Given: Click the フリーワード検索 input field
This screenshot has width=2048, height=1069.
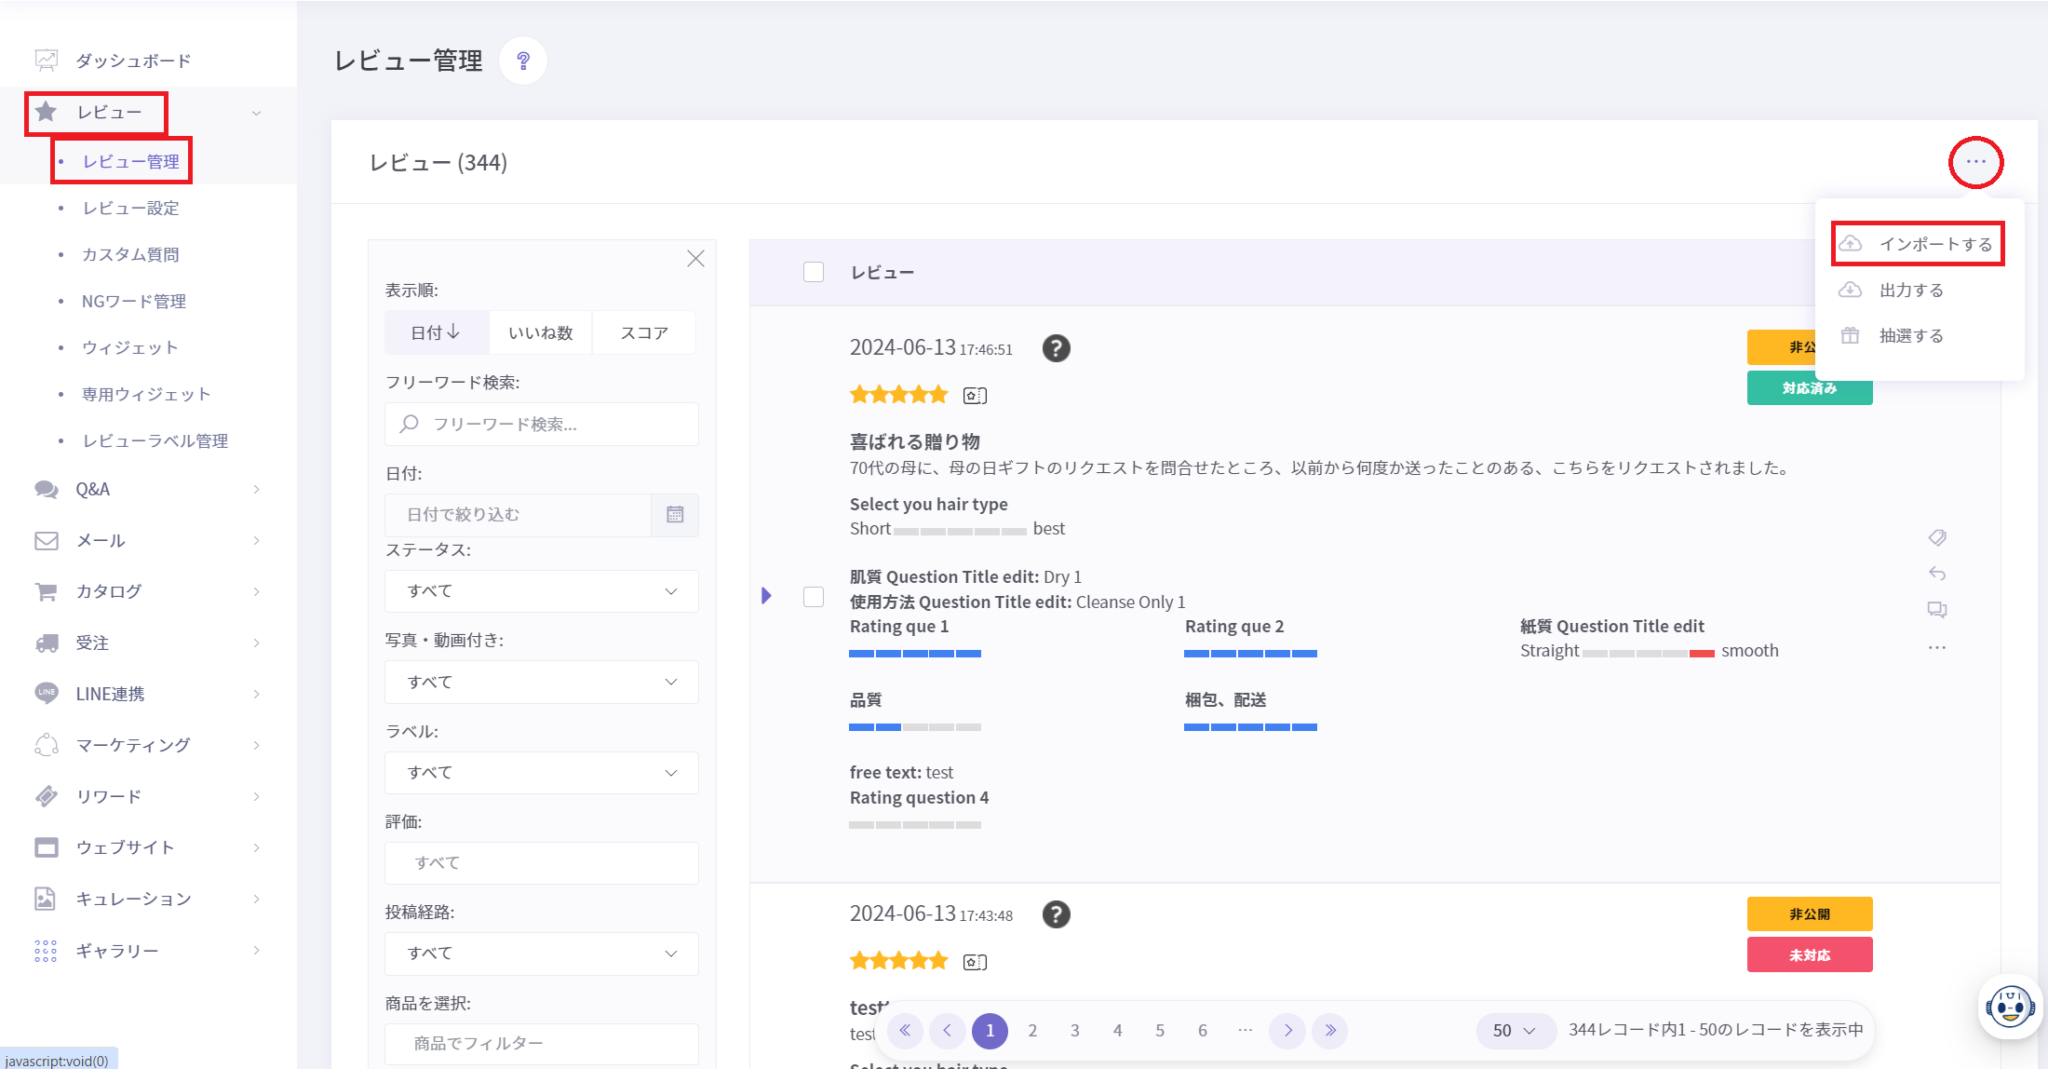Looking at the screenshot, I should coord(555,424).
